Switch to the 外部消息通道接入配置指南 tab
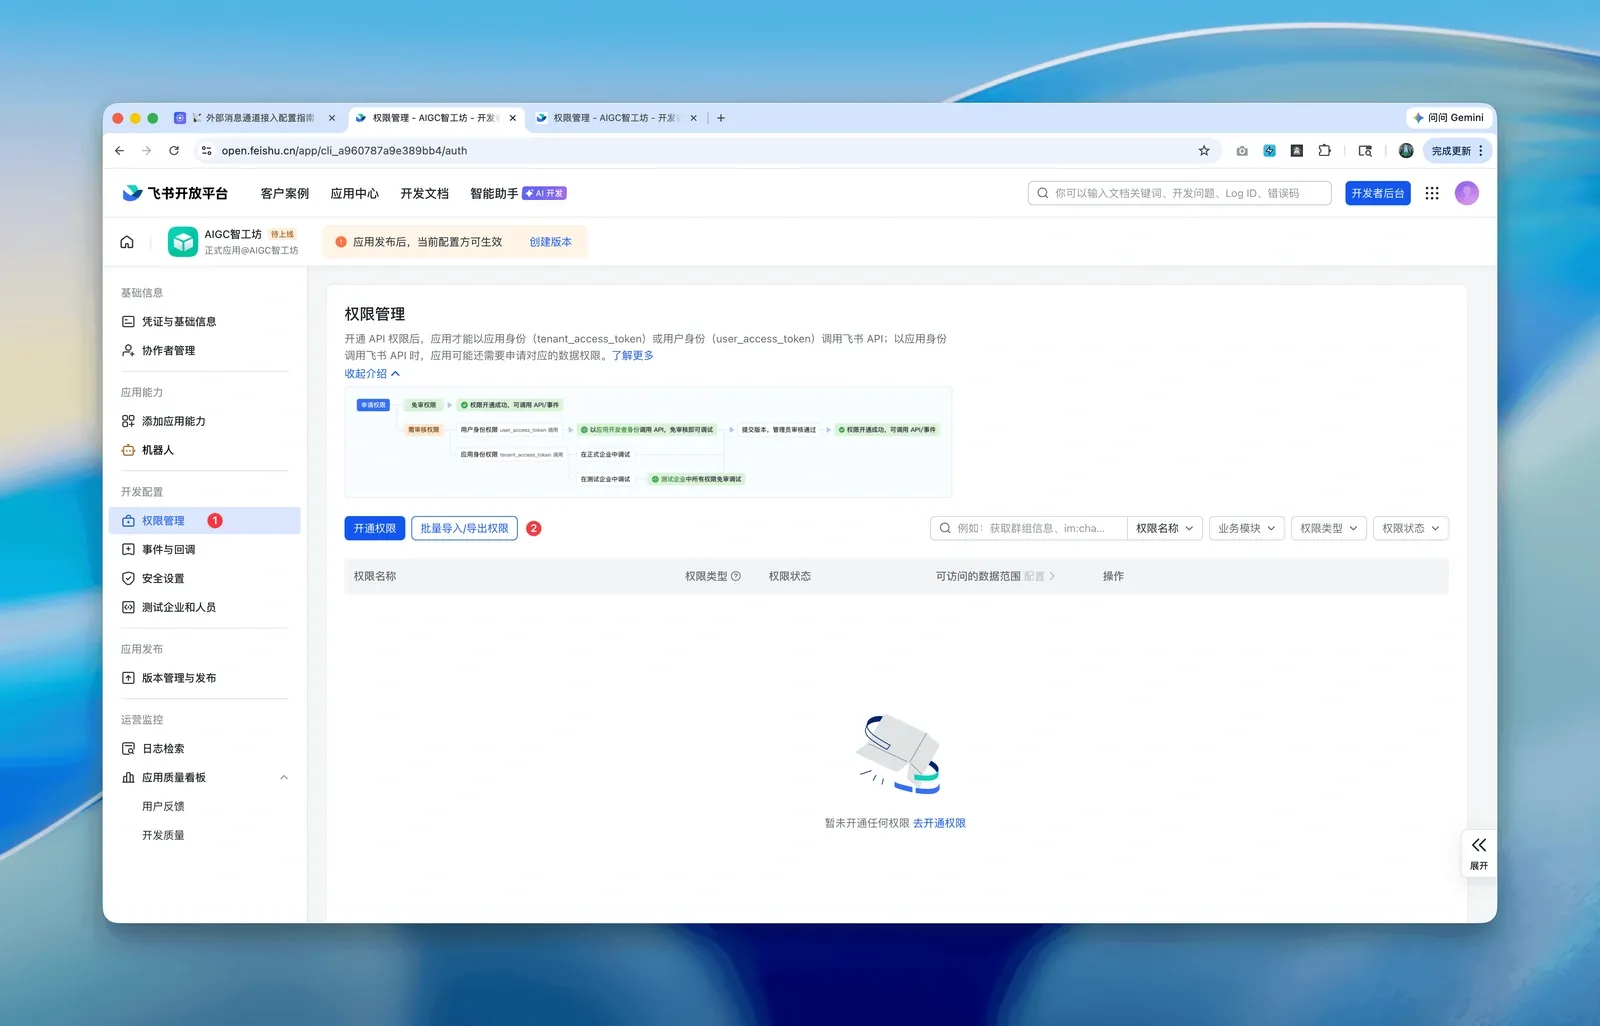Screen dimensions: 1600x1026 [x=255, y=118]
